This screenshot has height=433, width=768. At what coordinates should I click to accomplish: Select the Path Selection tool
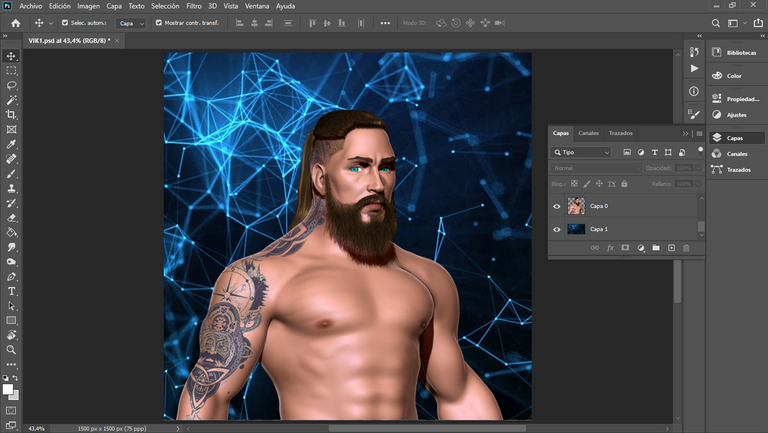pyautogui.click(x=11, y=306)
